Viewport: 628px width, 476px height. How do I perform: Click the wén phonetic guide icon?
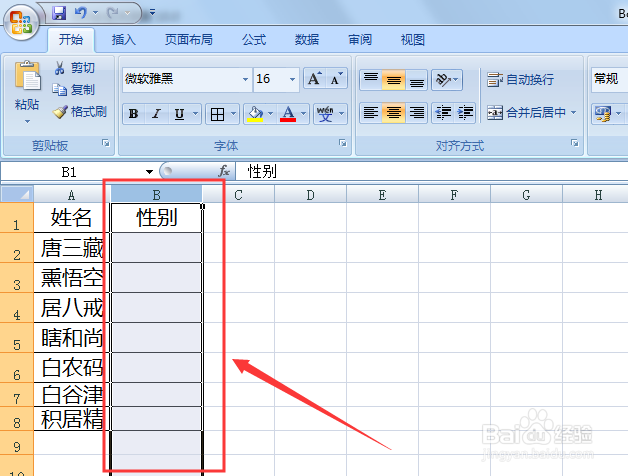click(x=325, y=114)
